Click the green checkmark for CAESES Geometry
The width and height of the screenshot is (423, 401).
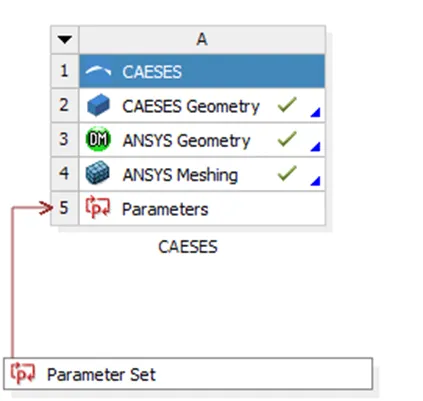point(287,104)
